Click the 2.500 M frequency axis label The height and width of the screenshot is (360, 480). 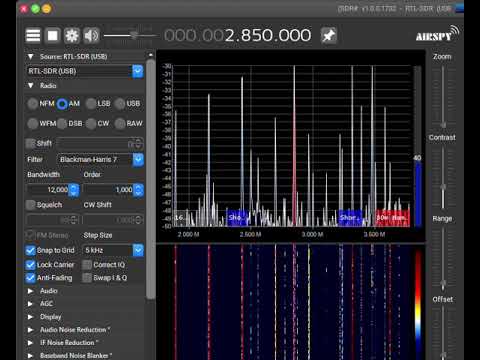250,235
